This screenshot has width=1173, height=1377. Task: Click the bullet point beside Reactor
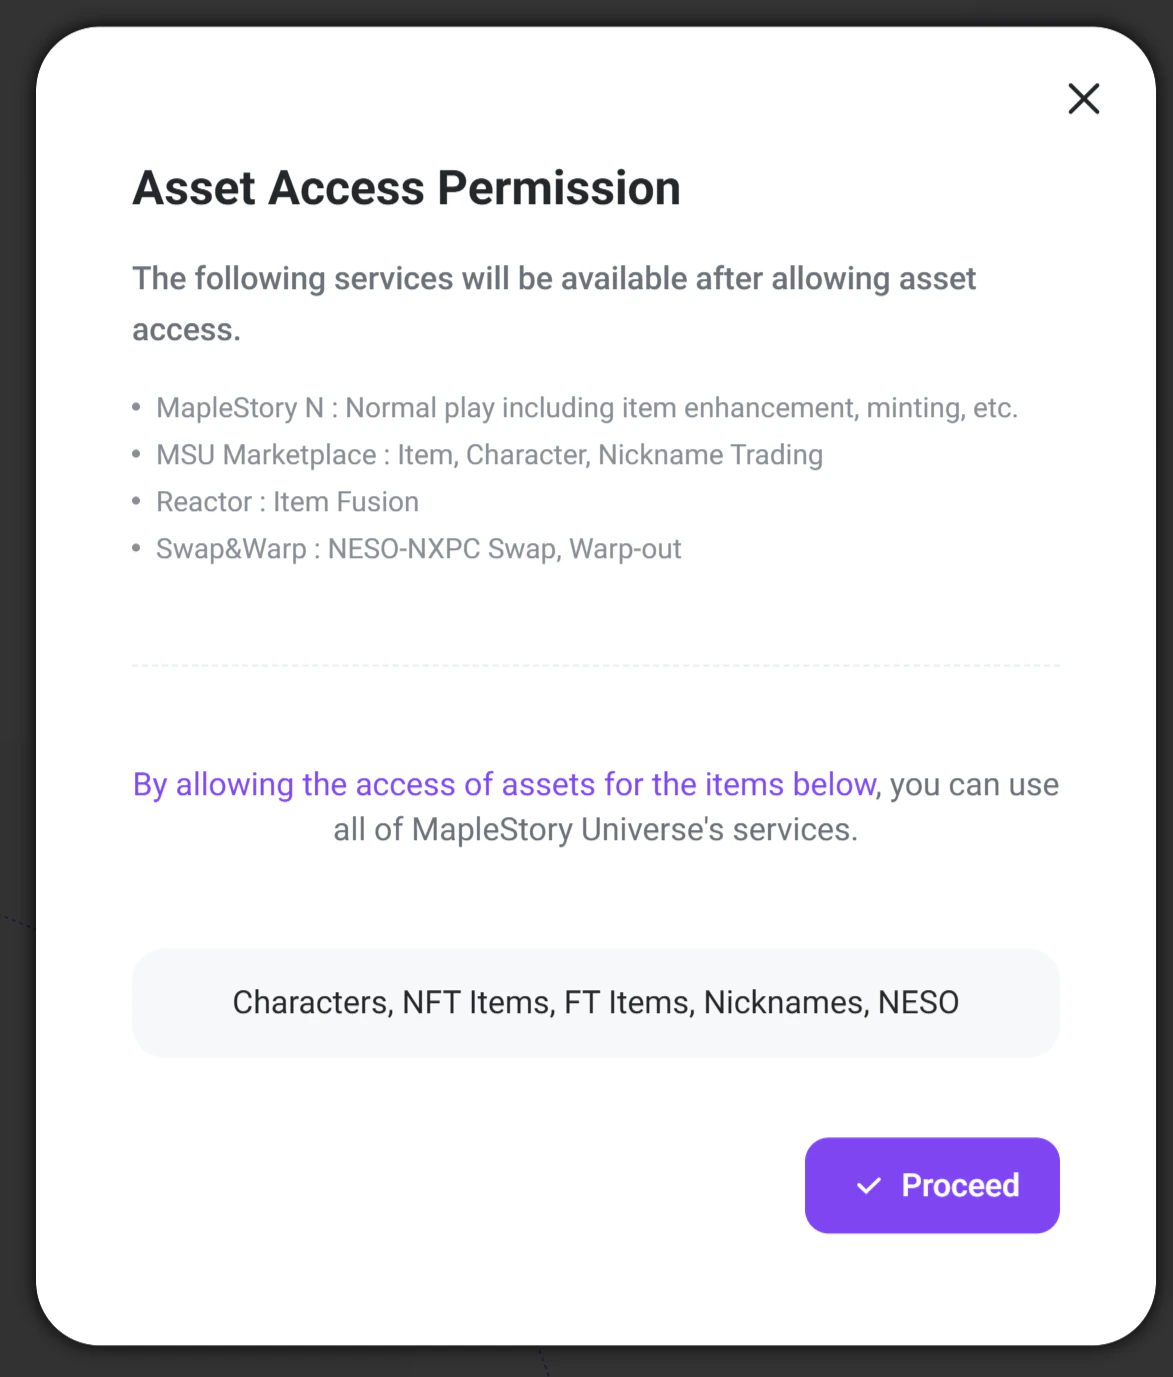pyautogui.click(x=138, y=500)
